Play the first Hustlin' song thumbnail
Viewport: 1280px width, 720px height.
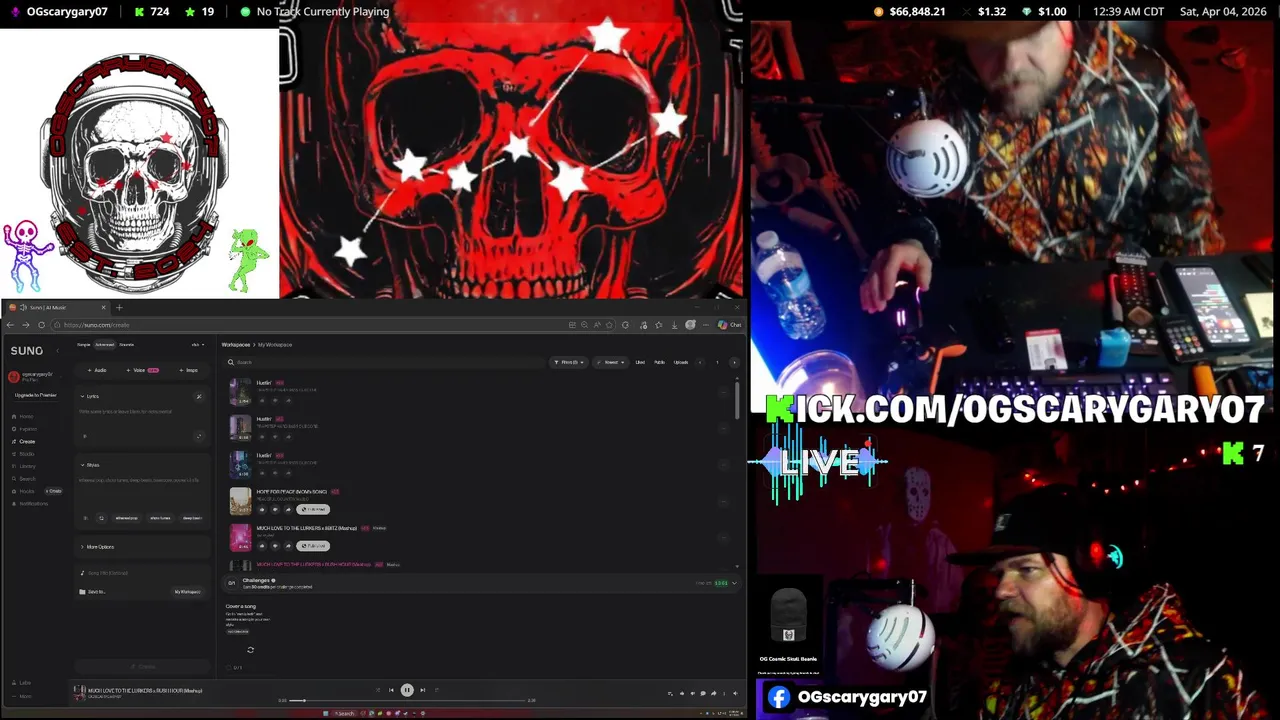[240, 391]
